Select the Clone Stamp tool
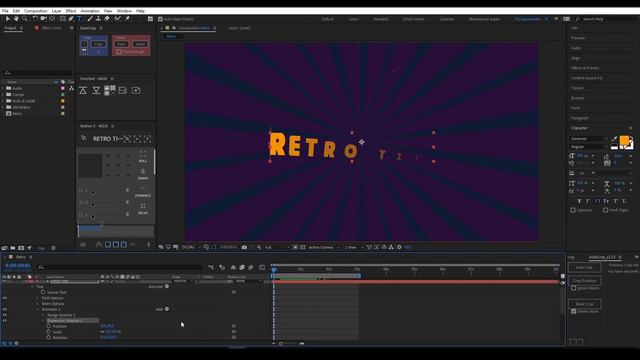 point(98,19)
